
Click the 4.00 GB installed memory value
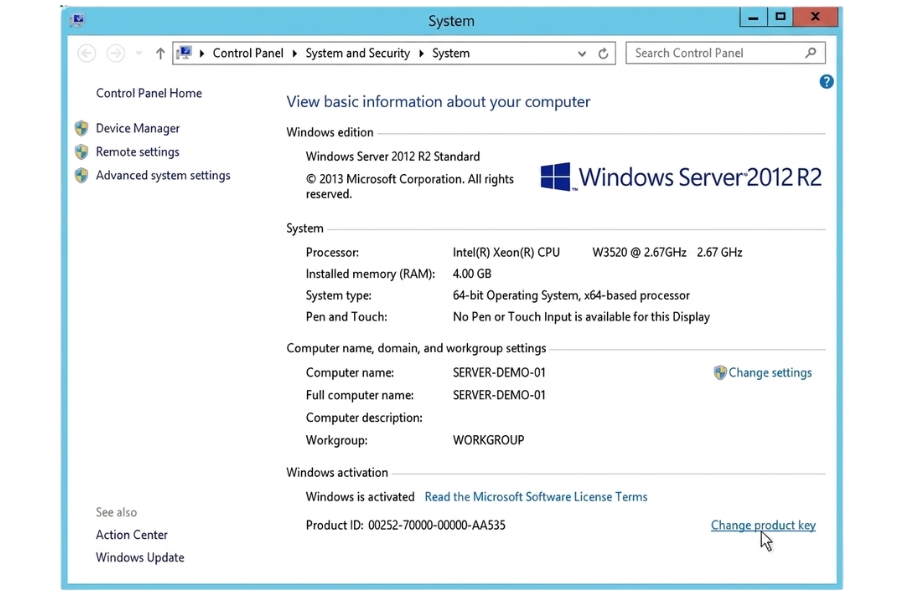click(472, 274)
